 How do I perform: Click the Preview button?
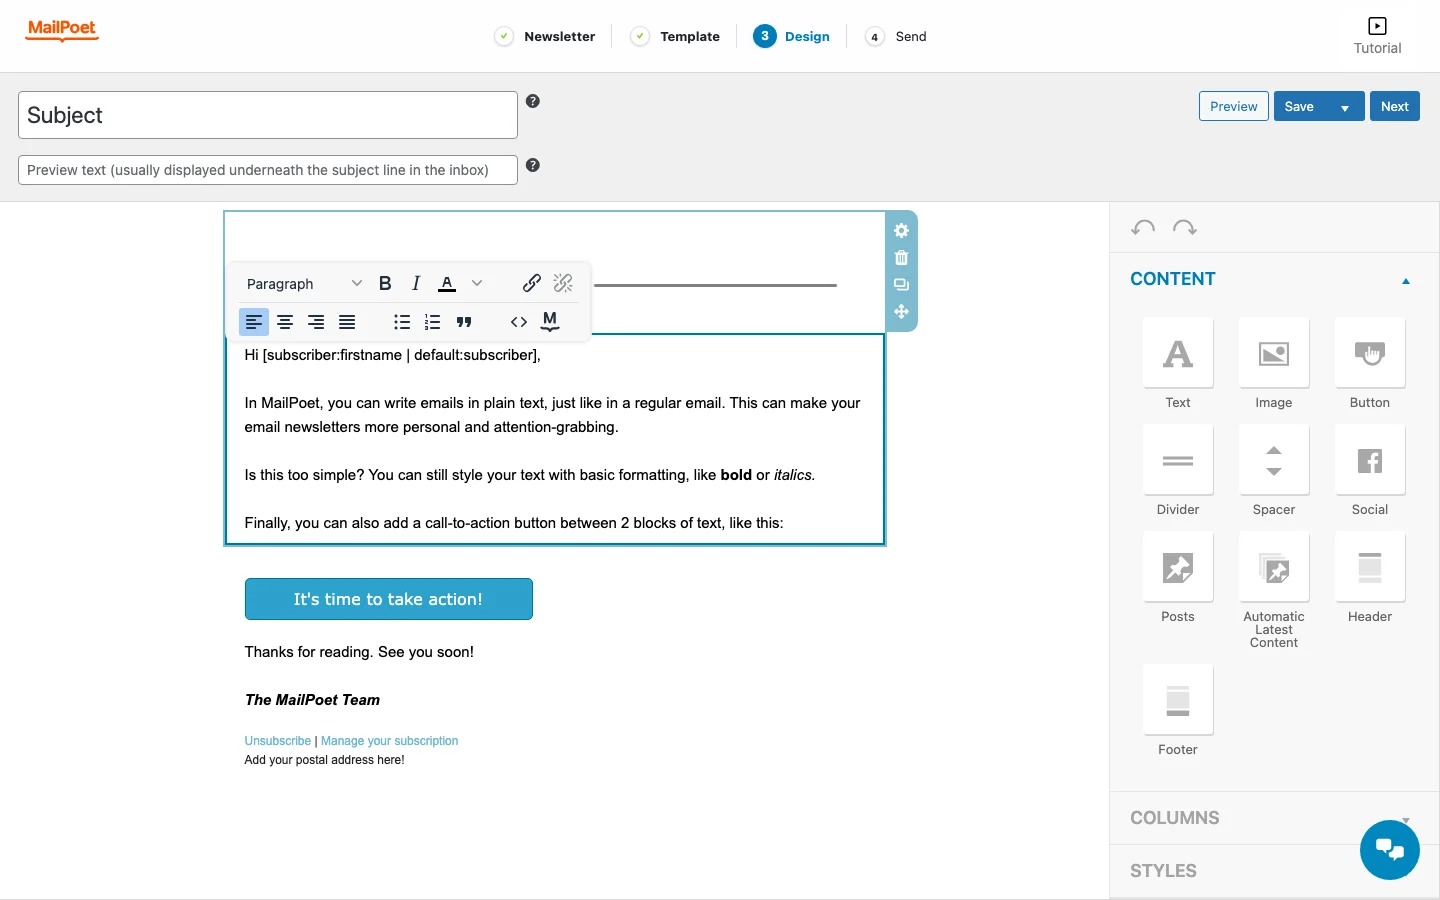pyautogui.click(x=1234, y=107)
